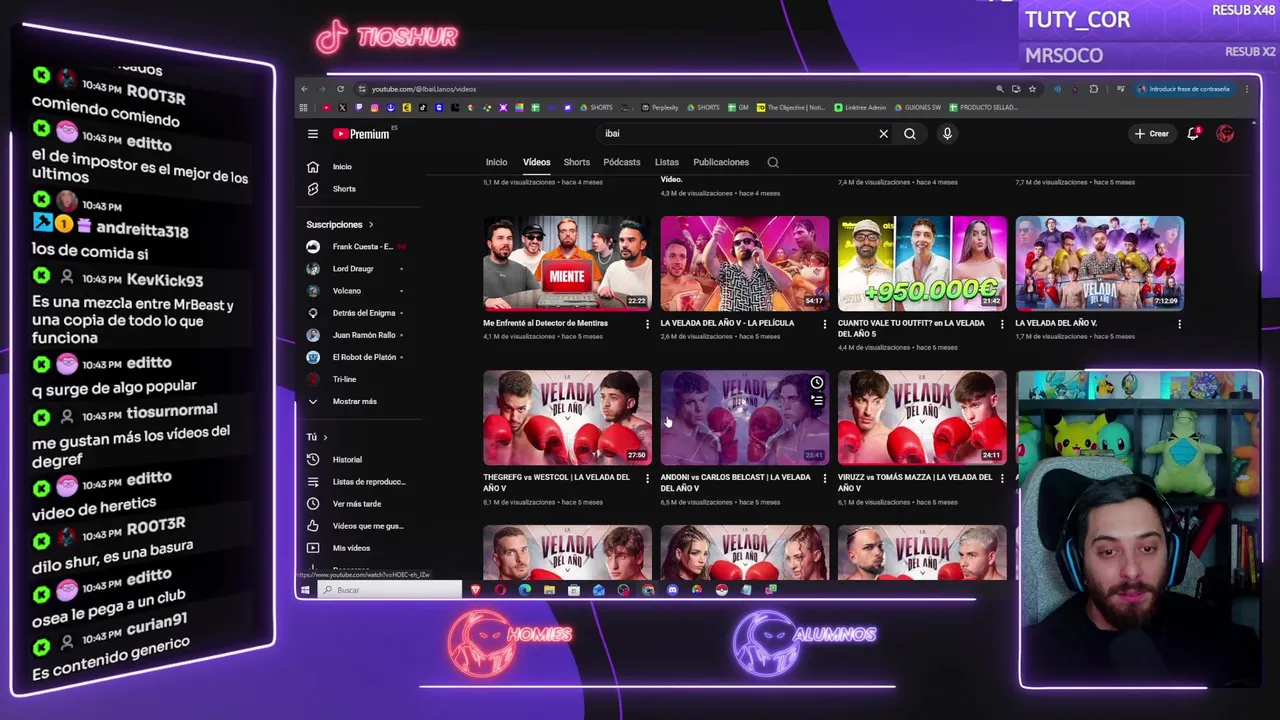Expand the Tú section chevron

tap(325, 437)
